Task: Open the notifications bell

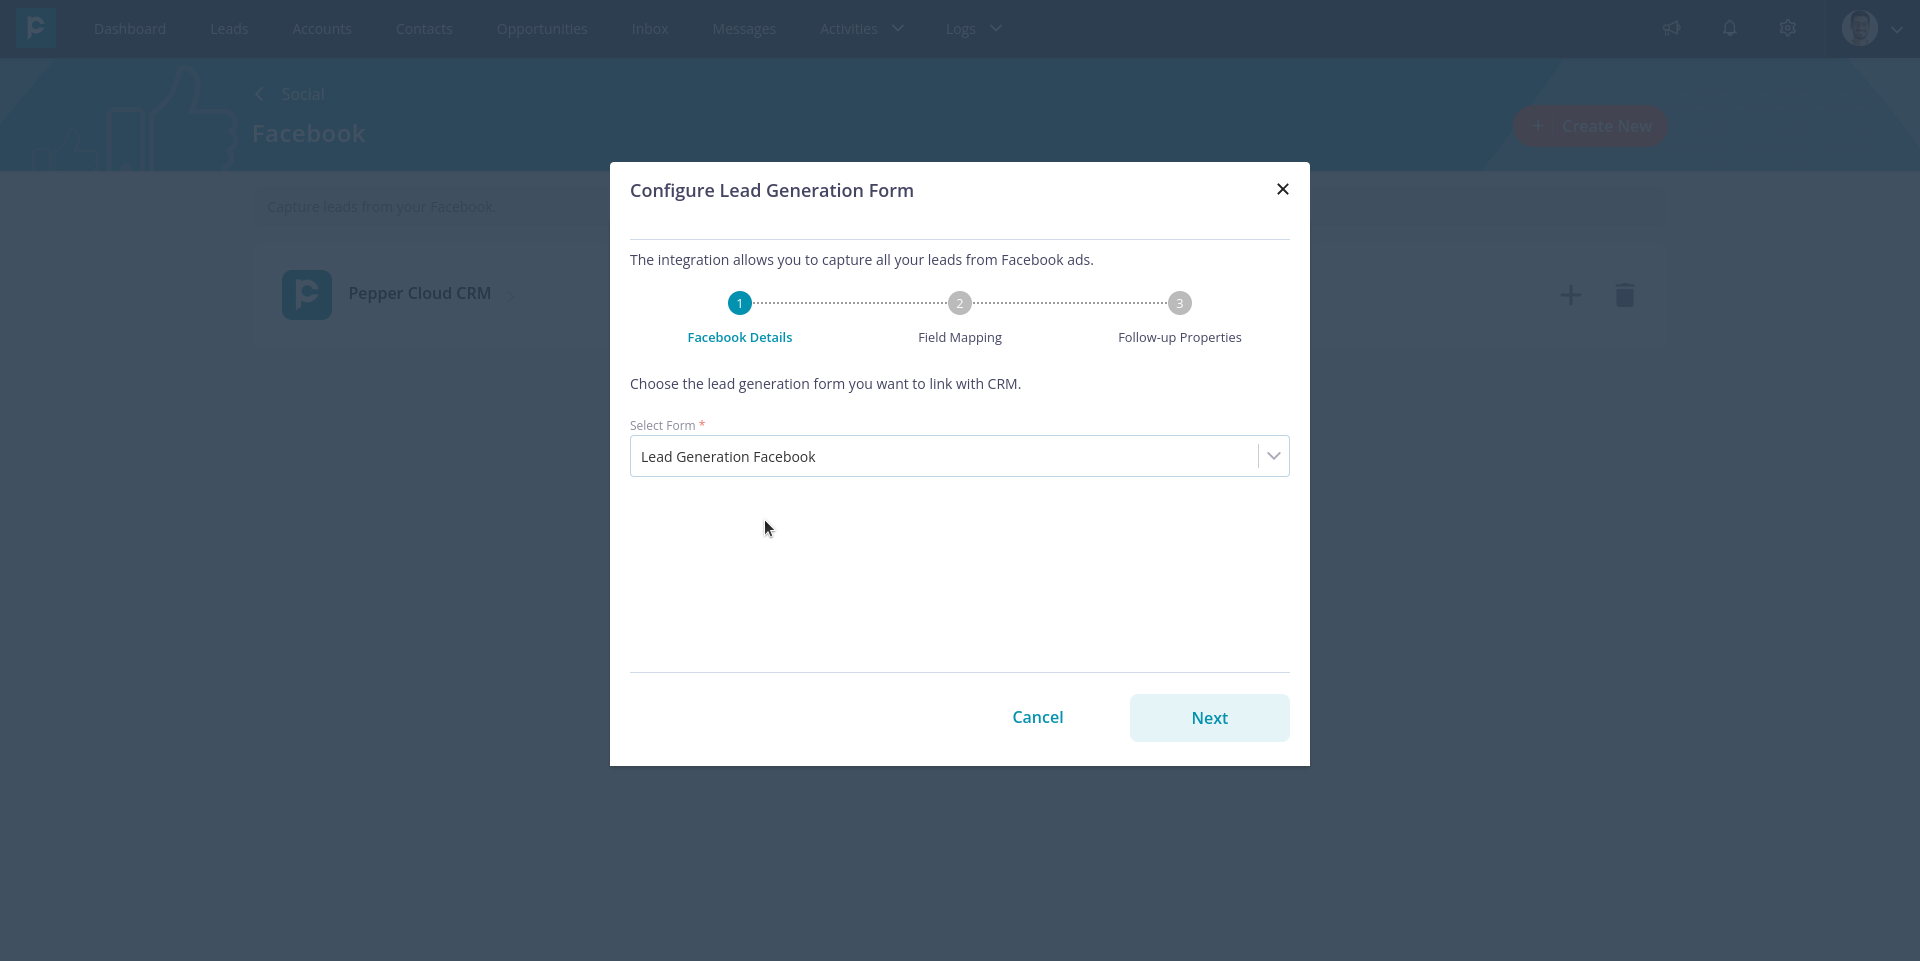Action: pyautogui.click(x=1730, y=28)
